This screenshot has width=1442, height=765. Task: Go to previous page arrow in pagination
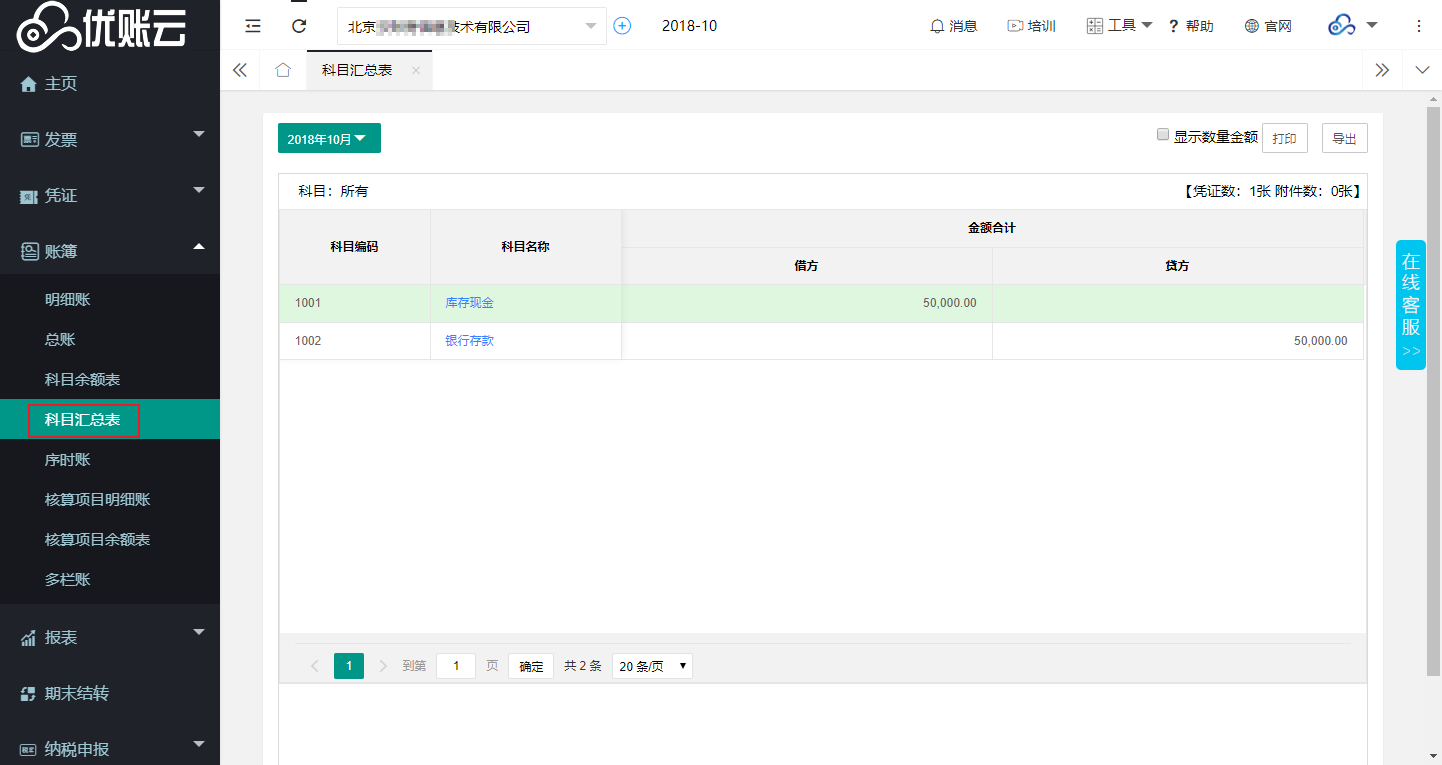315,666
